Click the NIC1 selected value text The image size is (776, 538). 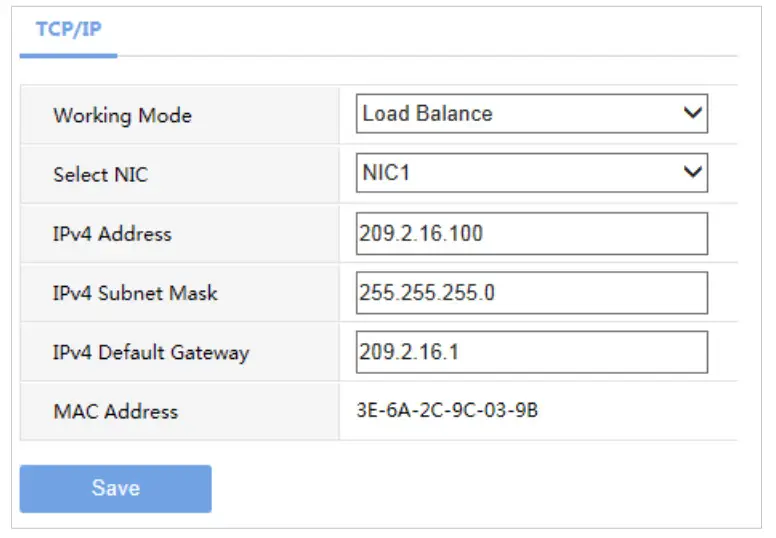pyautogui.click(x=386, y=173)
